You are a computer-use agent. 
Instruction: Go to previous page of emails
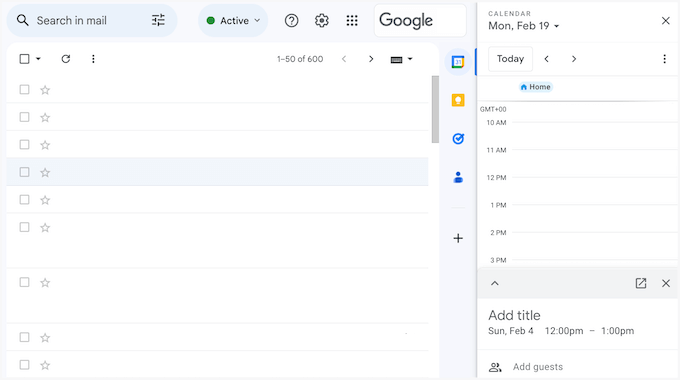[x=344, y=59]
